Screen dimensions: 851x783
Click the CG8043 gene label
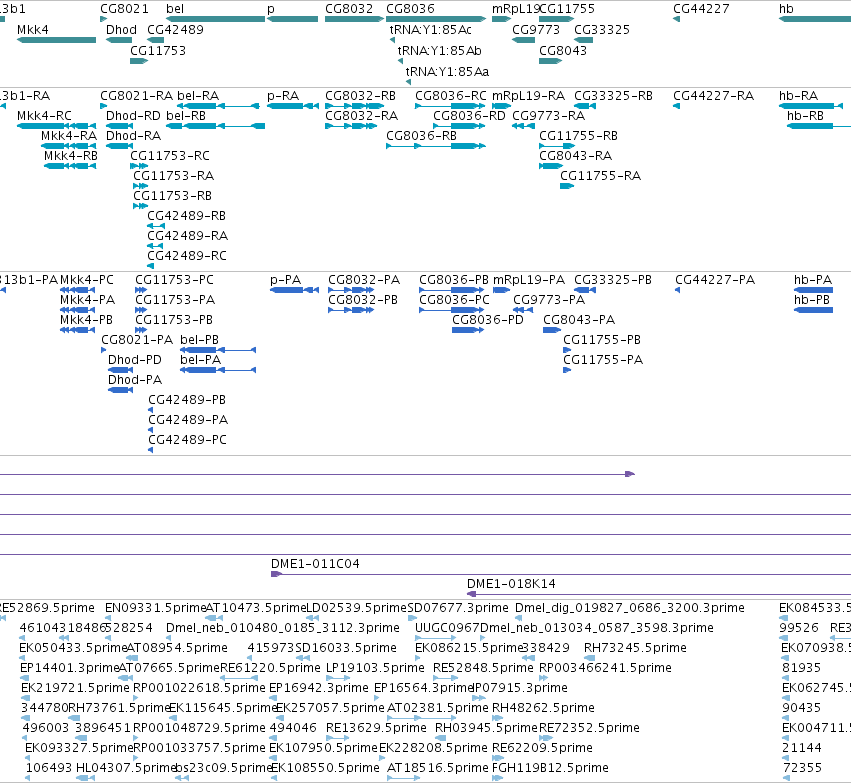click(x=563, y=51)
